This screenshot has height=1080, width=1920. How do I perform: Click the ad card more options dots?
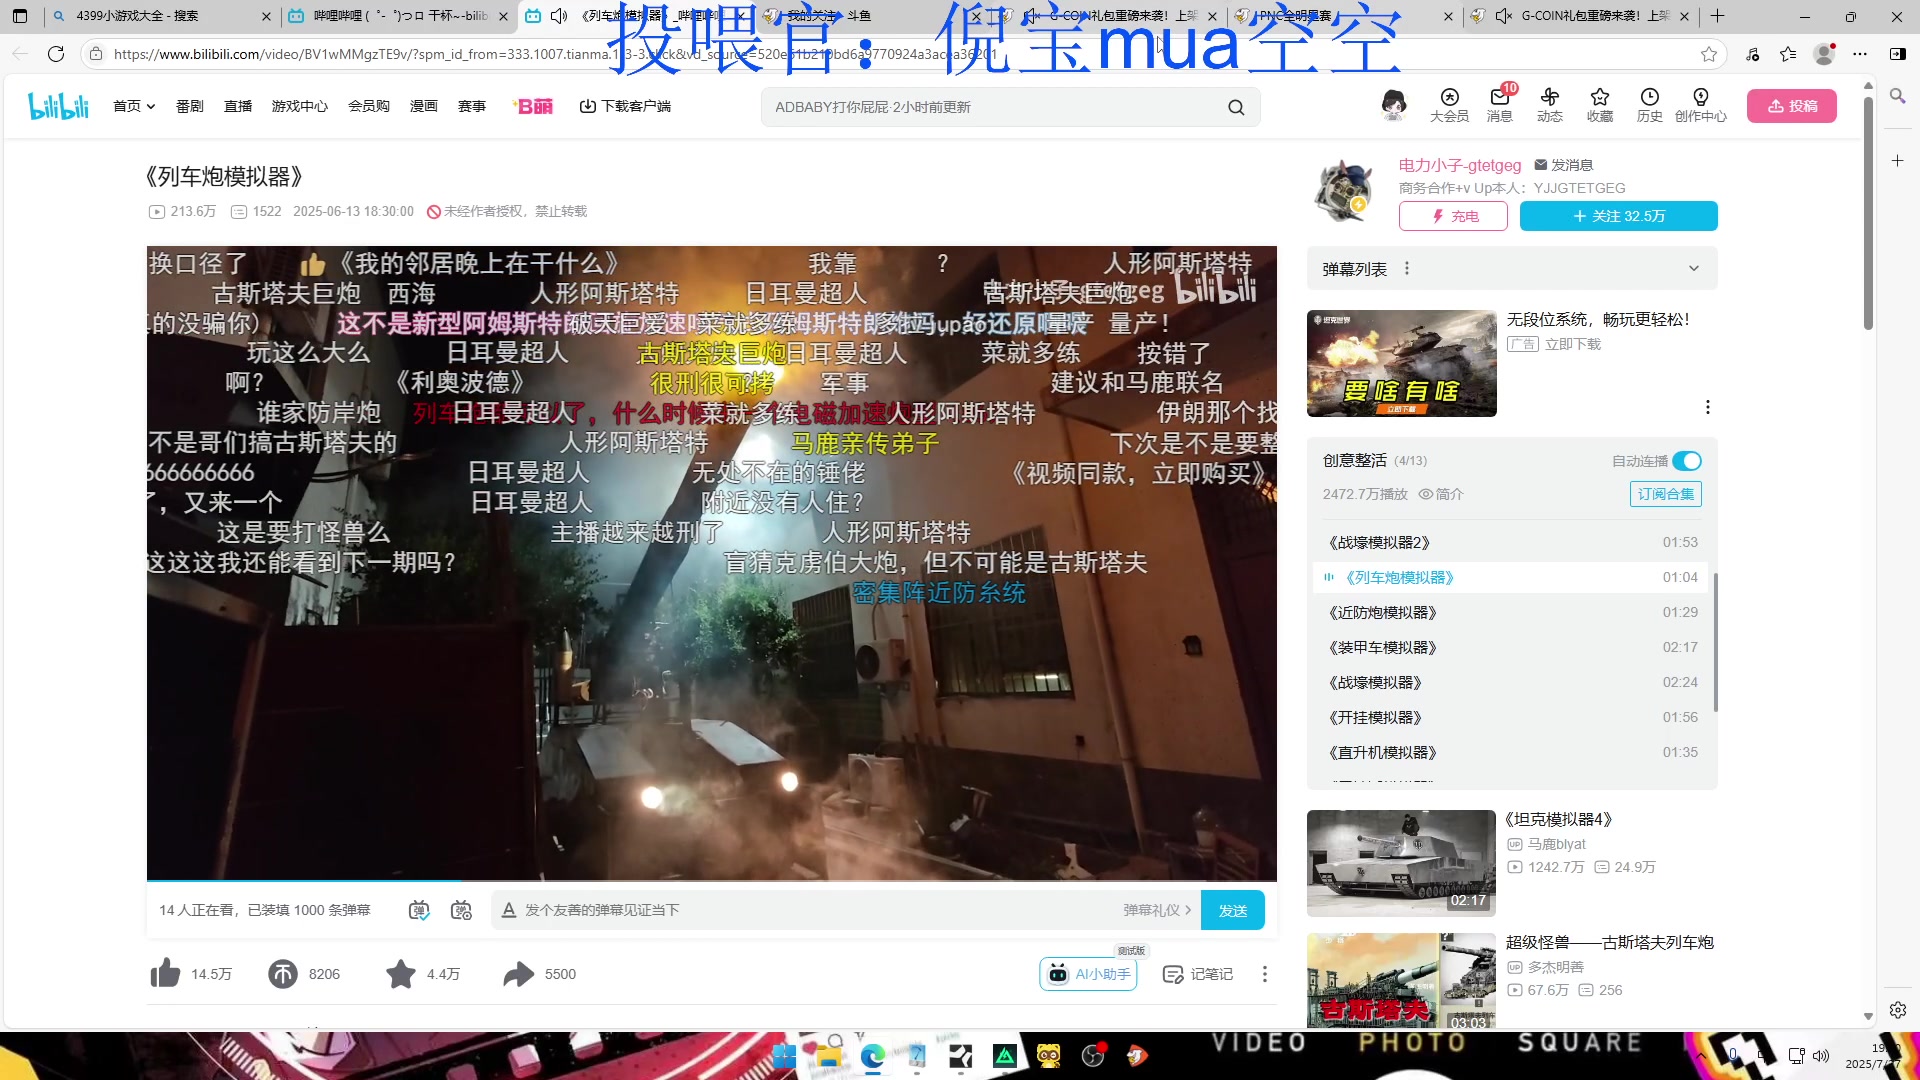[x=1707, y=407]
